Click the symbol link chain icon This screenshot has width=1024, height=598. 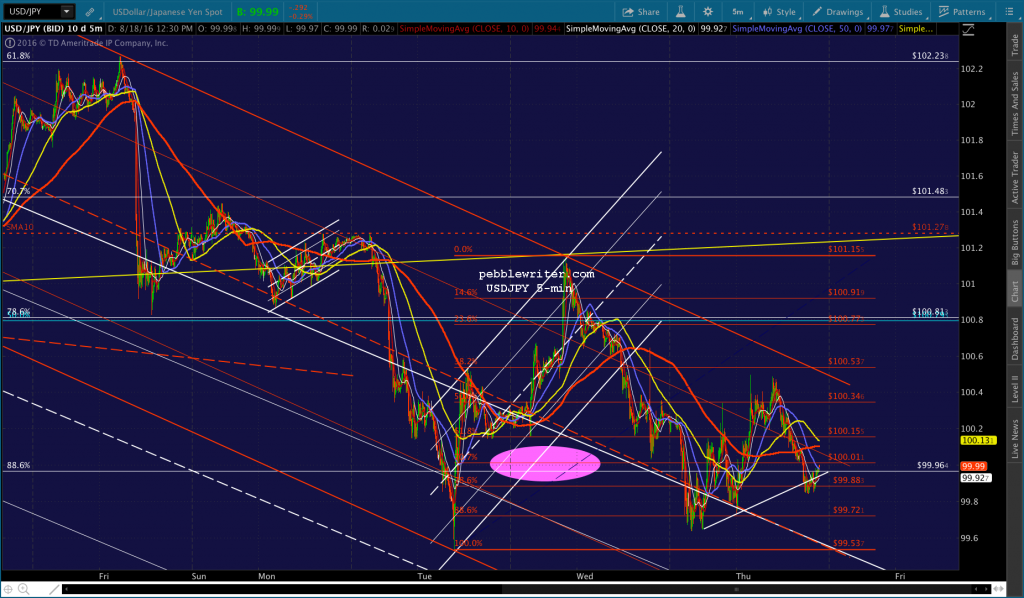[x=89, y=12]
